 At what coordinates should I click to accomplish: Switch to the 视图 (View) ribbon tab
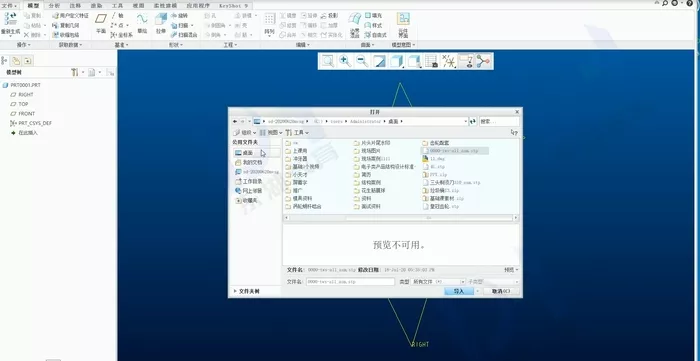(x=138, y=5)
